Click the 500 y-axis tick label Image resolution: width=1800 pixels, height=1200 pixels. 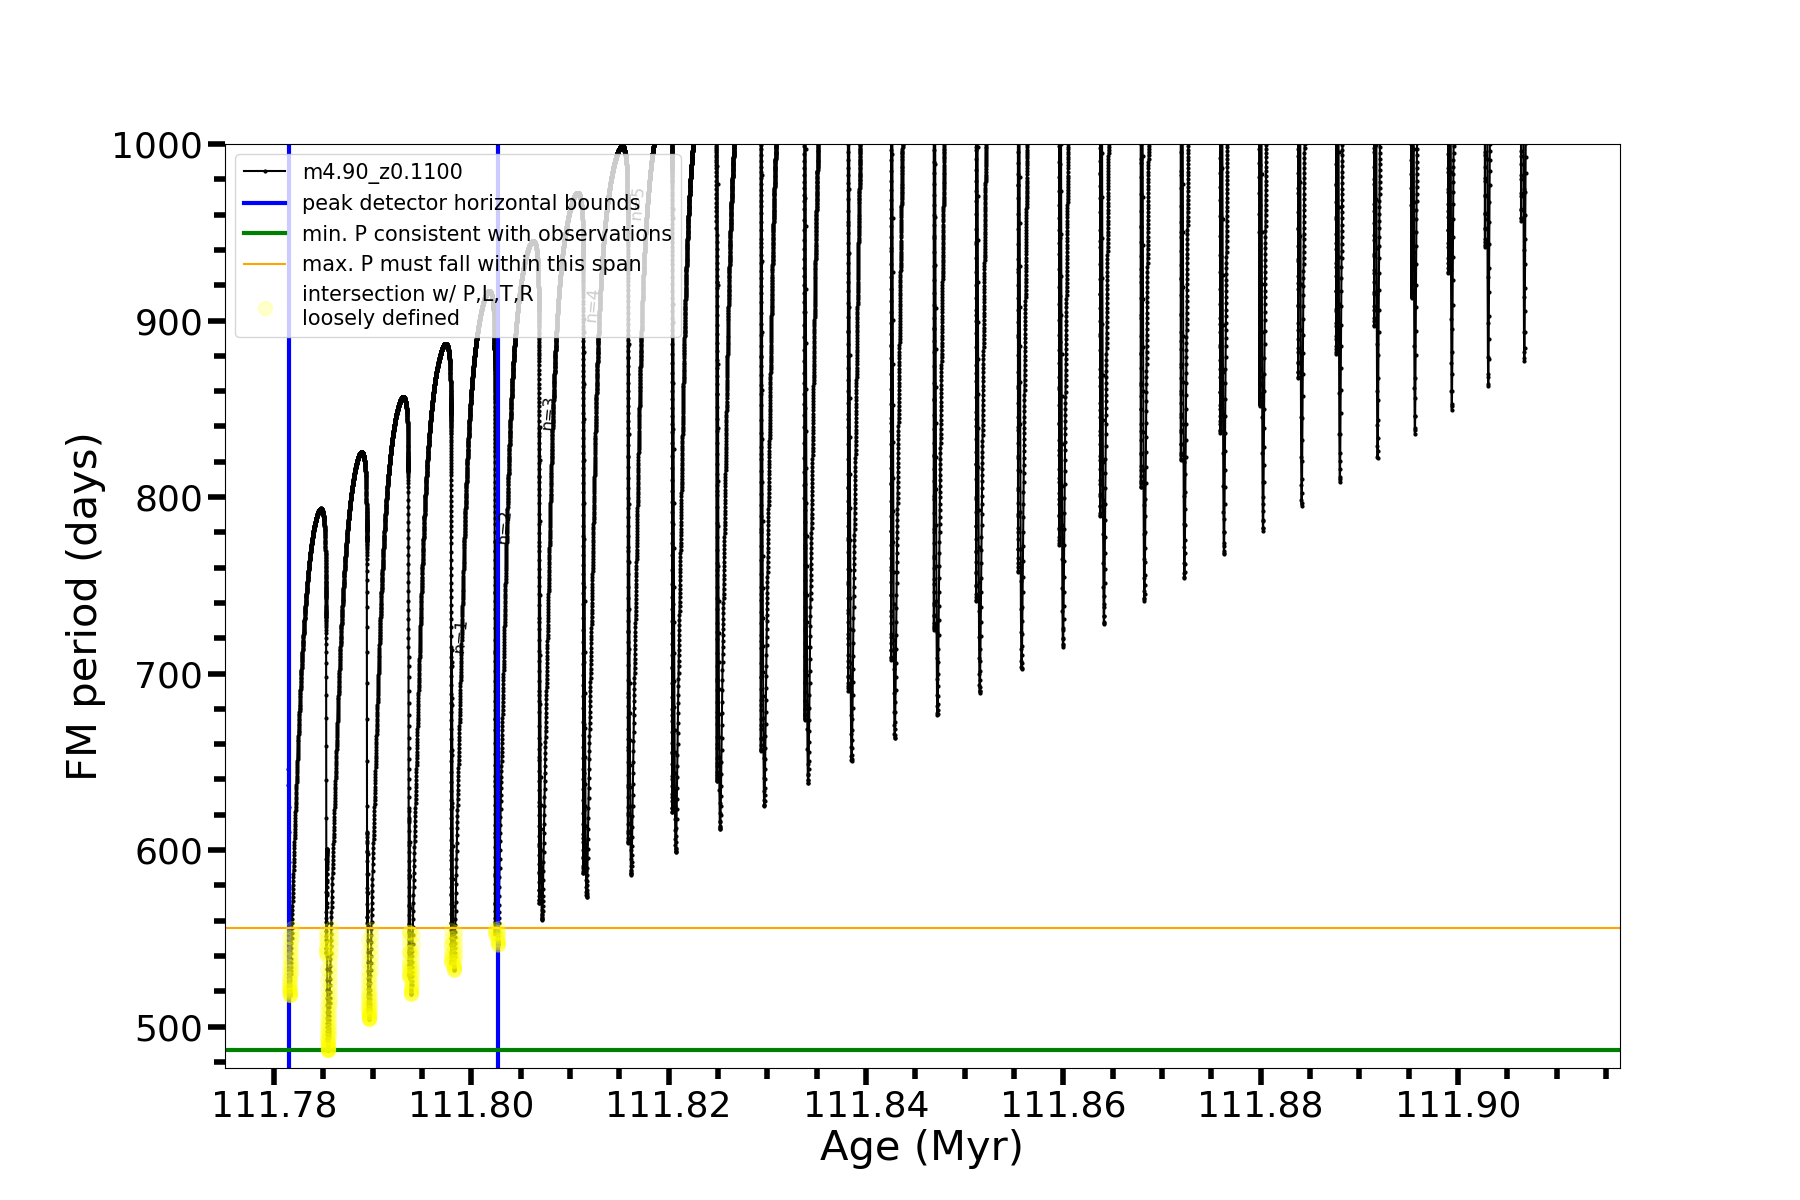[168, 1028]
